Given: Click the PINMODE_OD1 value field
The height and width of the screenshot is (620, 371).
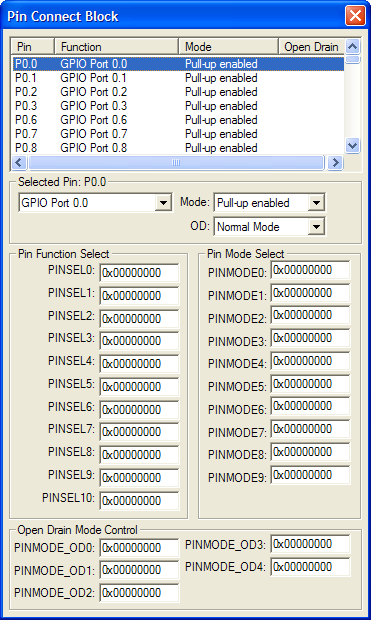Looking at the screenshot, I should [x=139, y=570].
